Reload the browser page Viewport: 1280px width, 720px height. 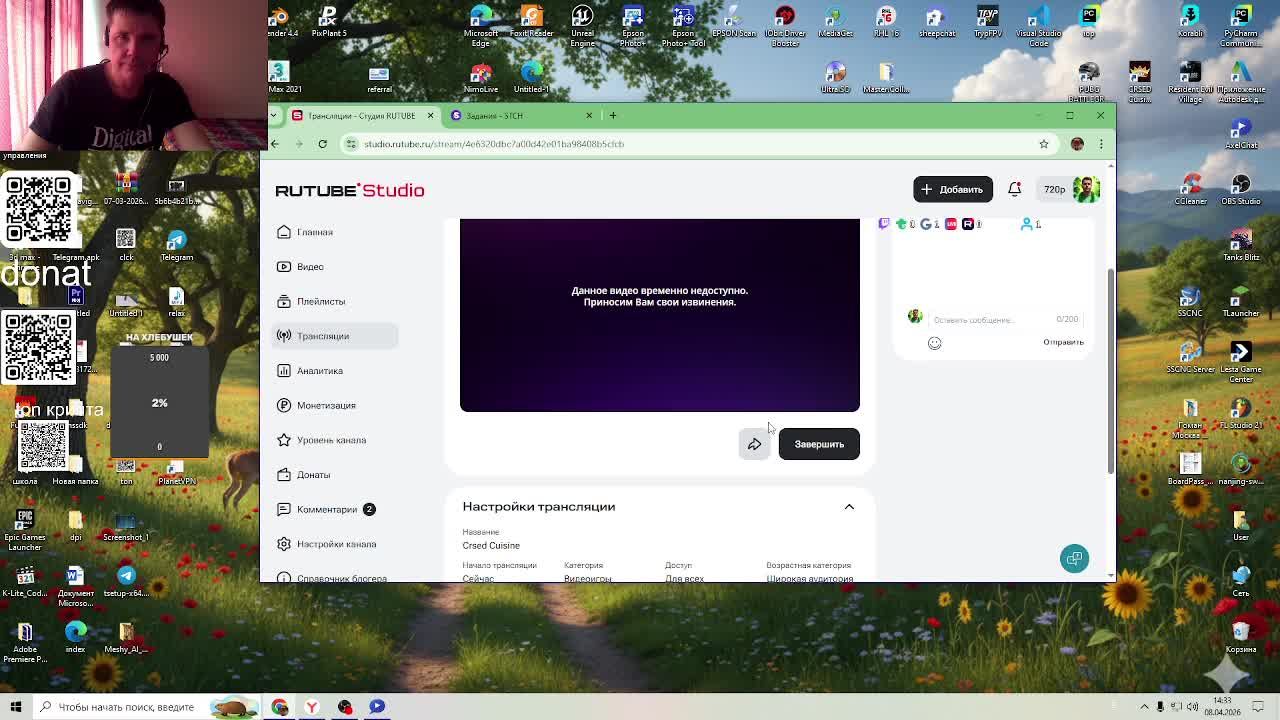pyautogui.click(x=322, y=144)
